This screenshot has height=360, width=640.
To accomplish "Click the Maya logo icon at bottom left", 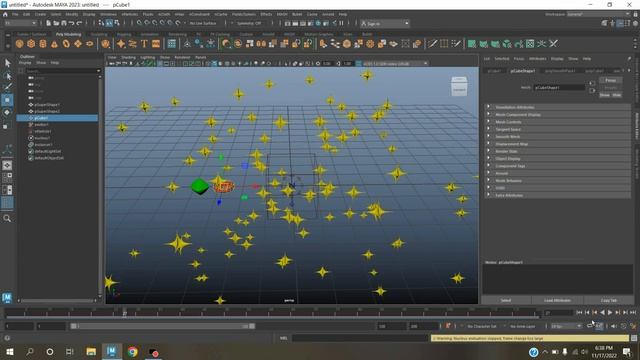I will 7,298.
